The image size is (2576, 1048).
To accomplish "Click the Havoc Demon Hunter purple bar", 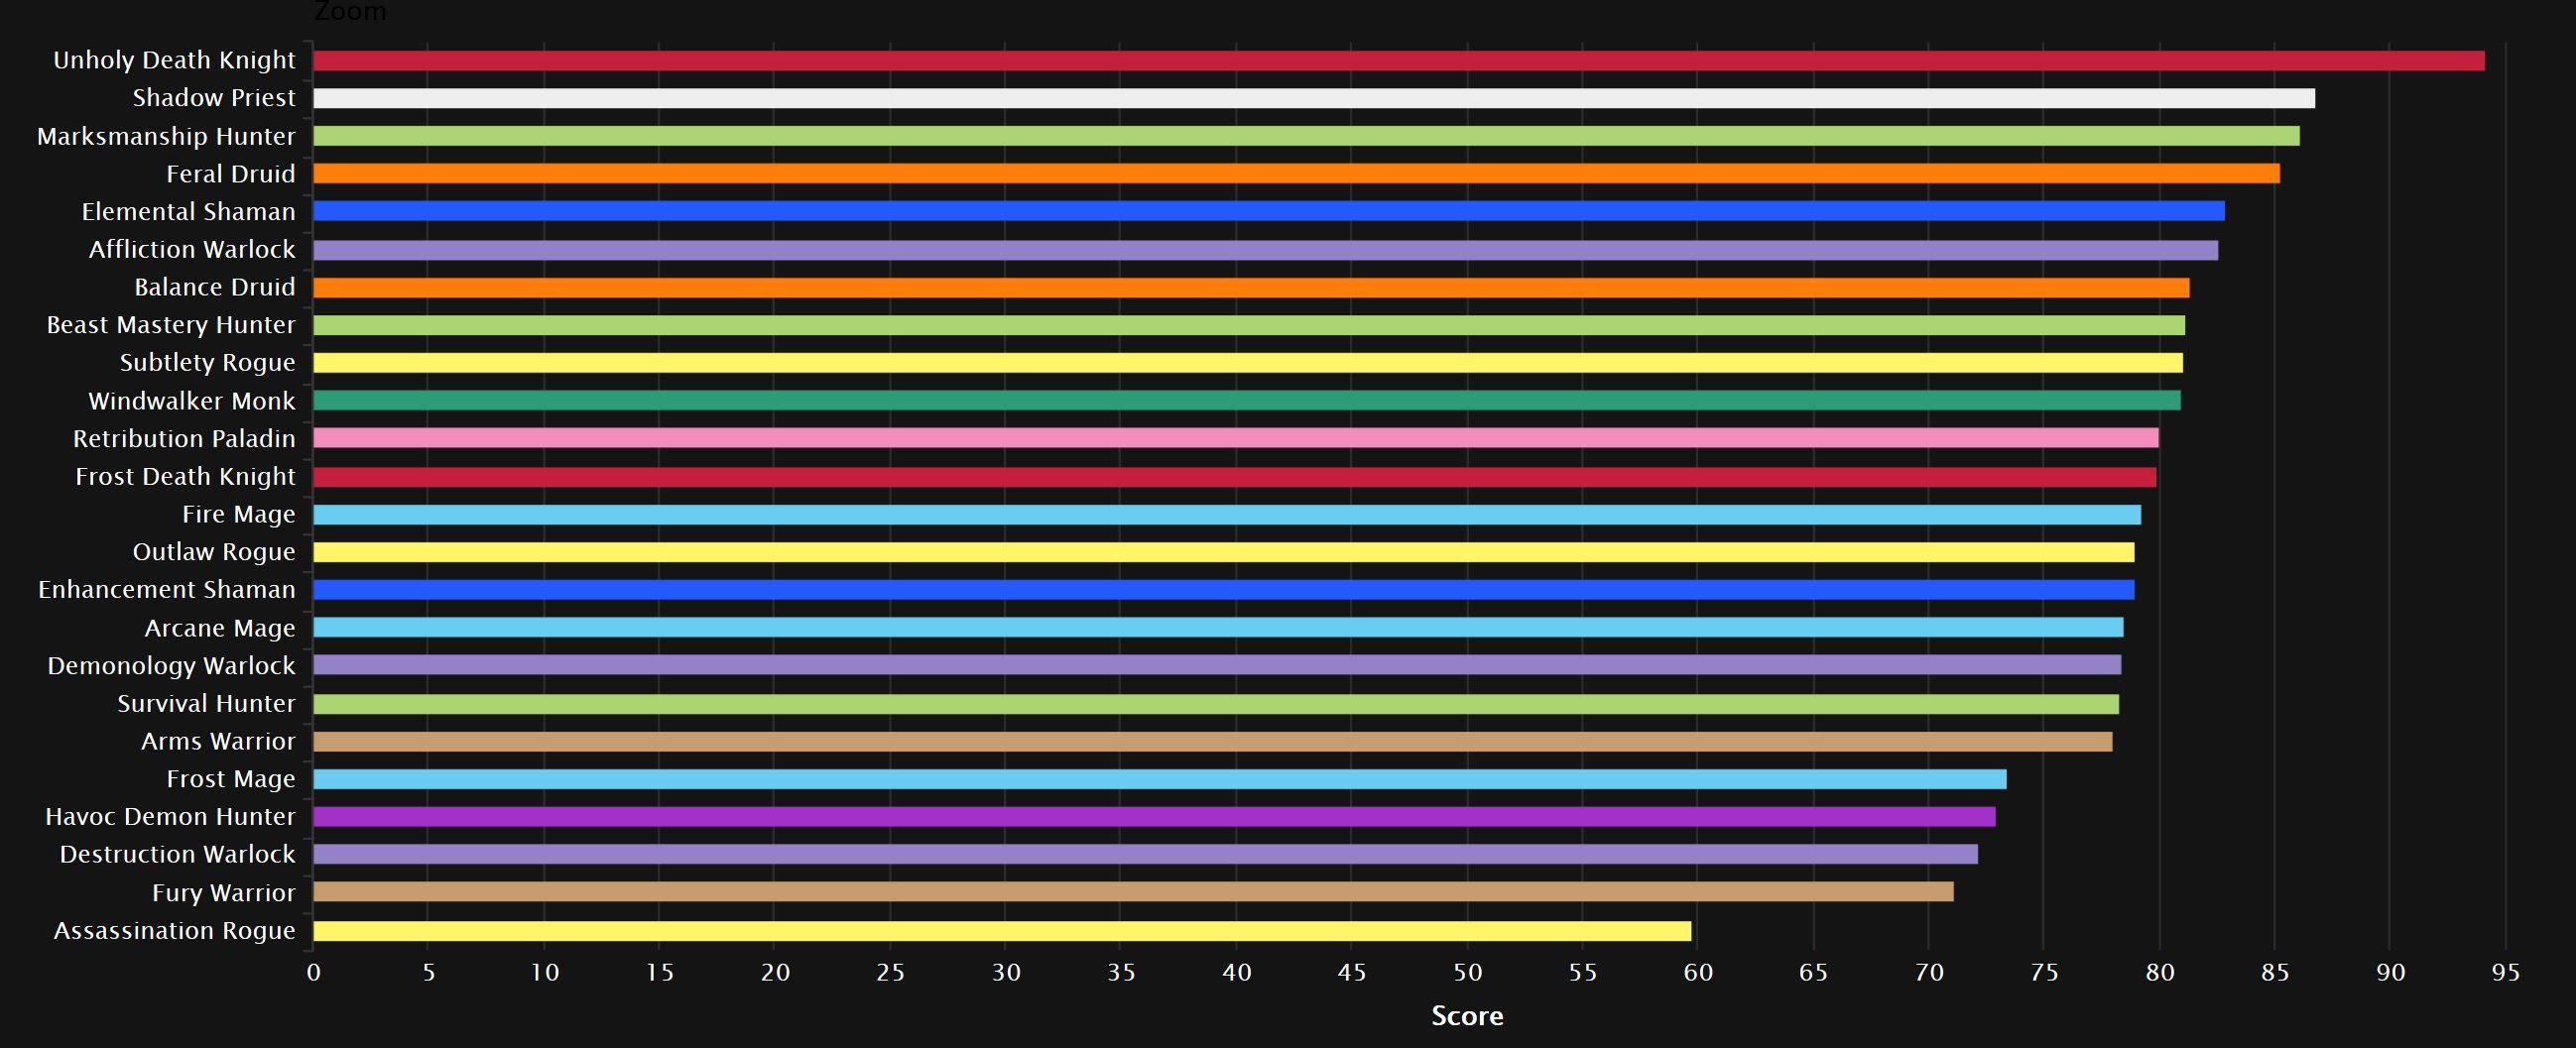I will tap(1154, 817).
